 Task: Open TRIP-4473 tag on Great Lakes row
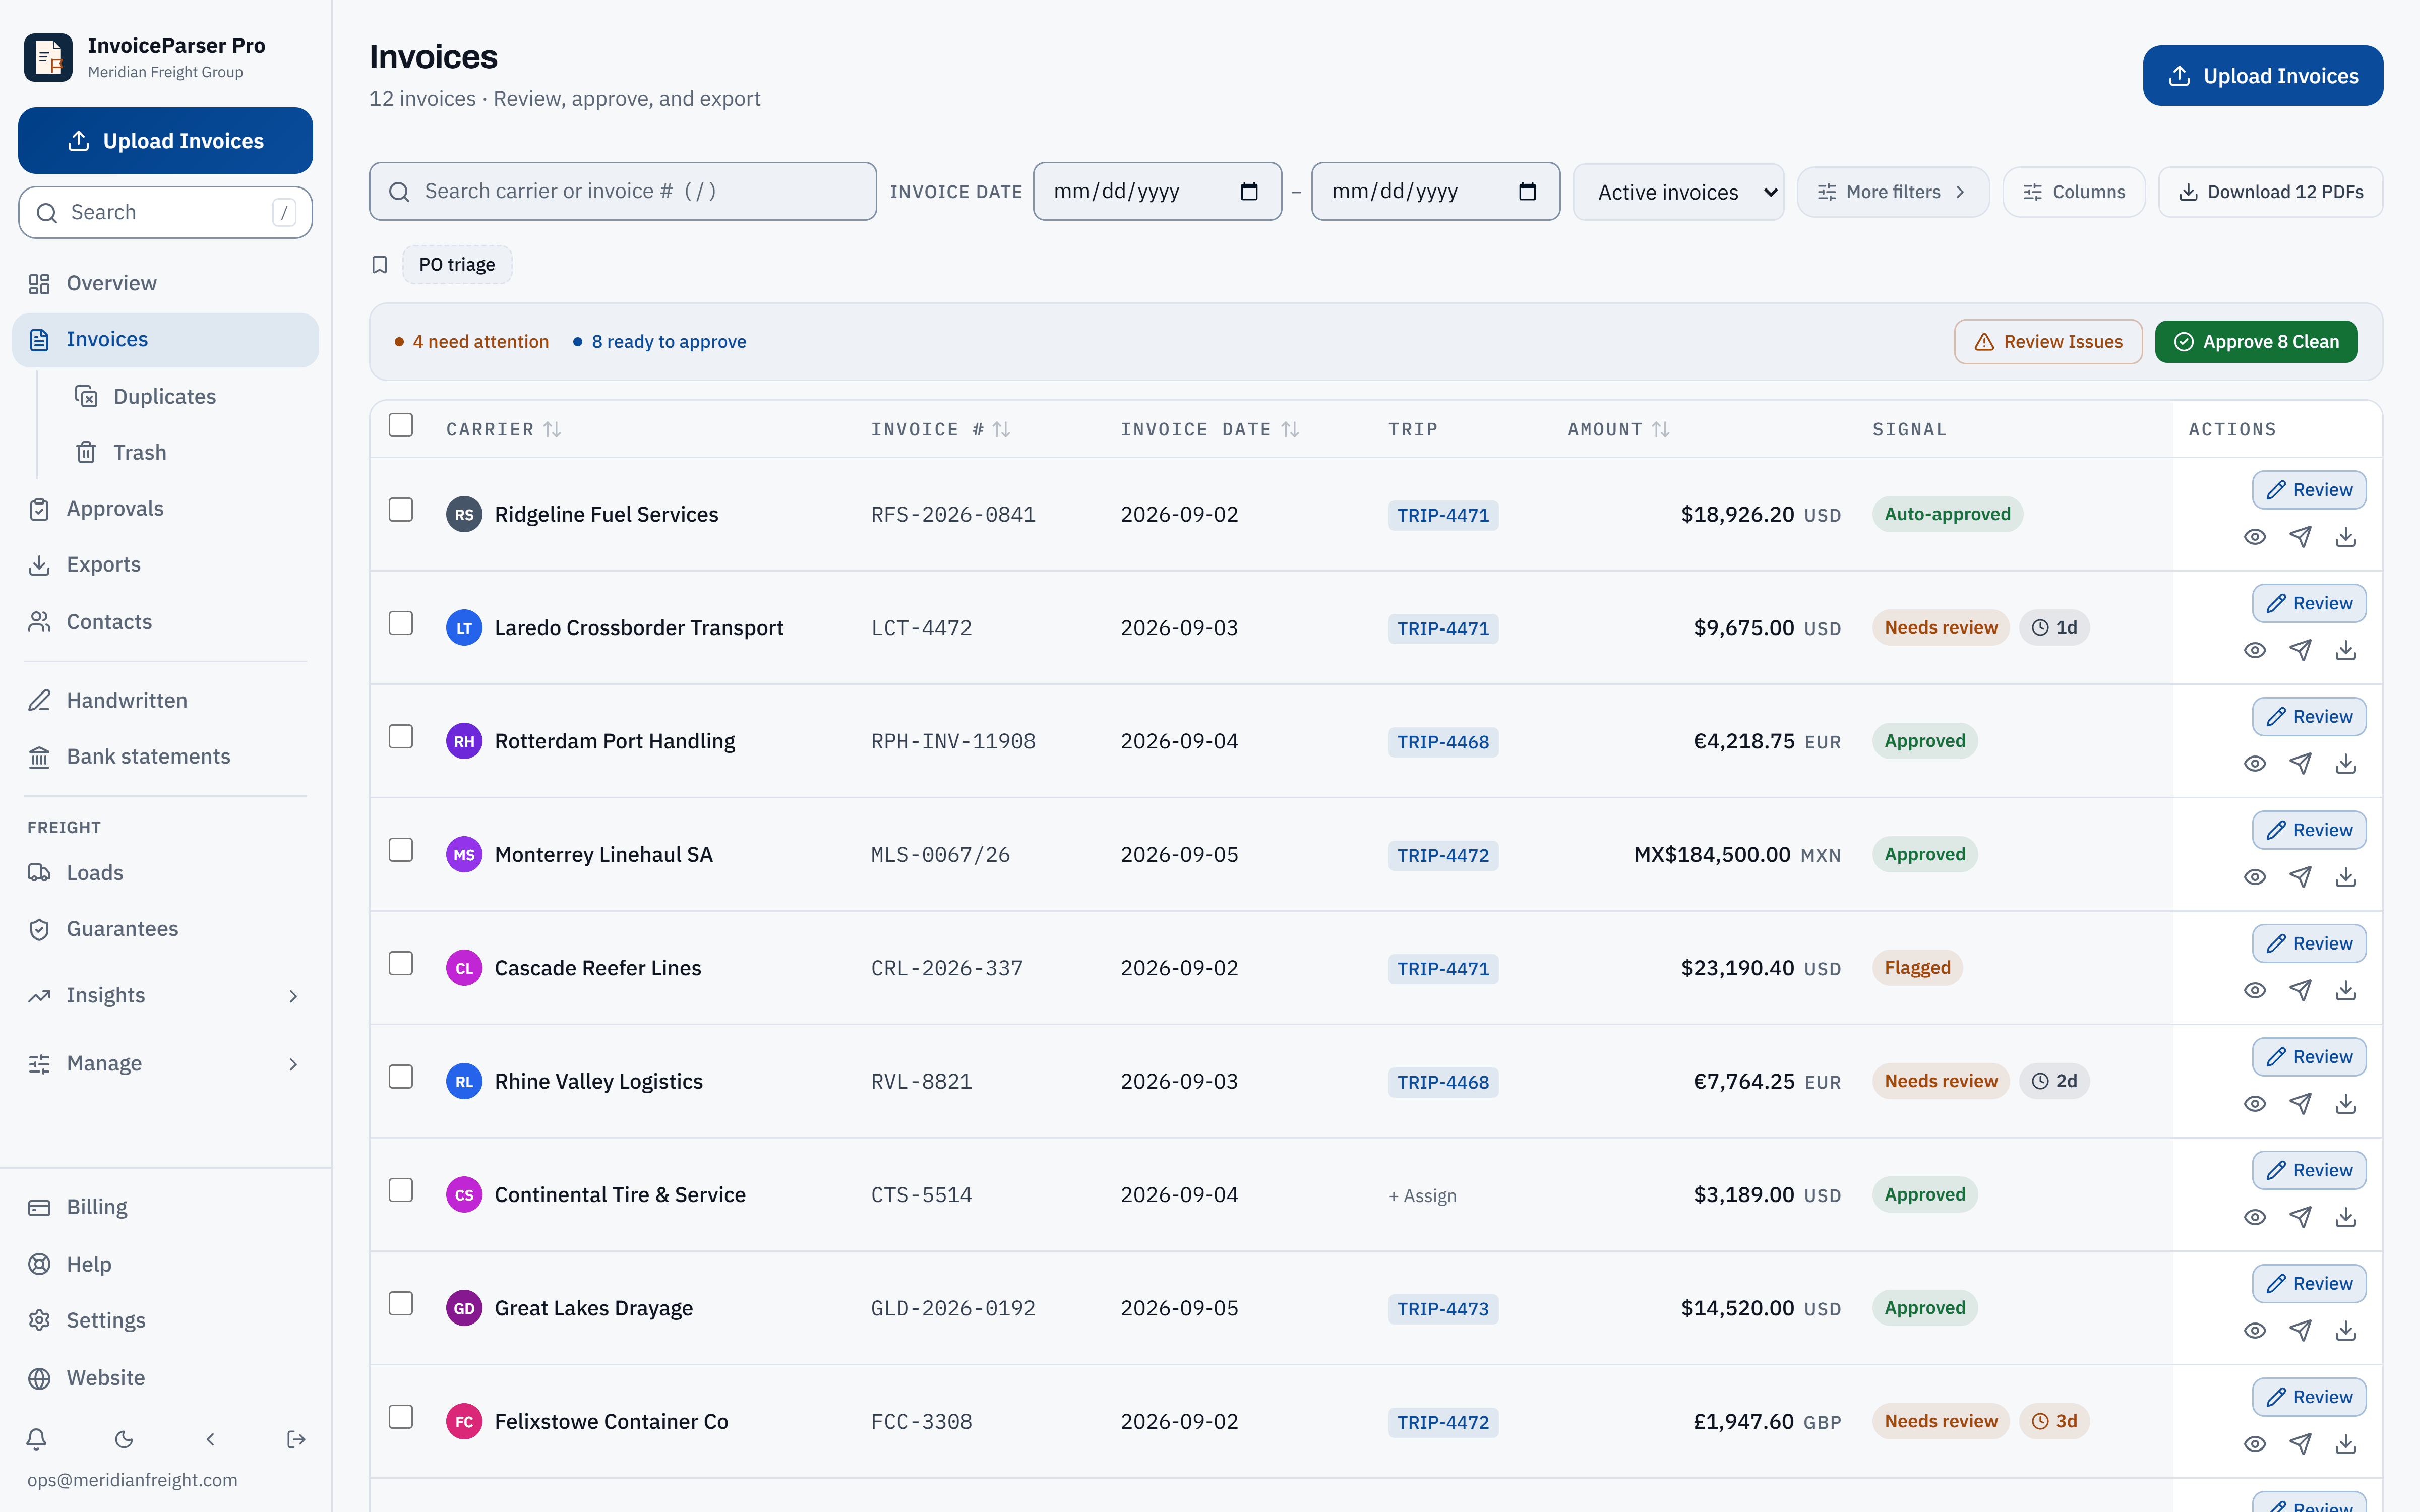click(1443, 1309)
